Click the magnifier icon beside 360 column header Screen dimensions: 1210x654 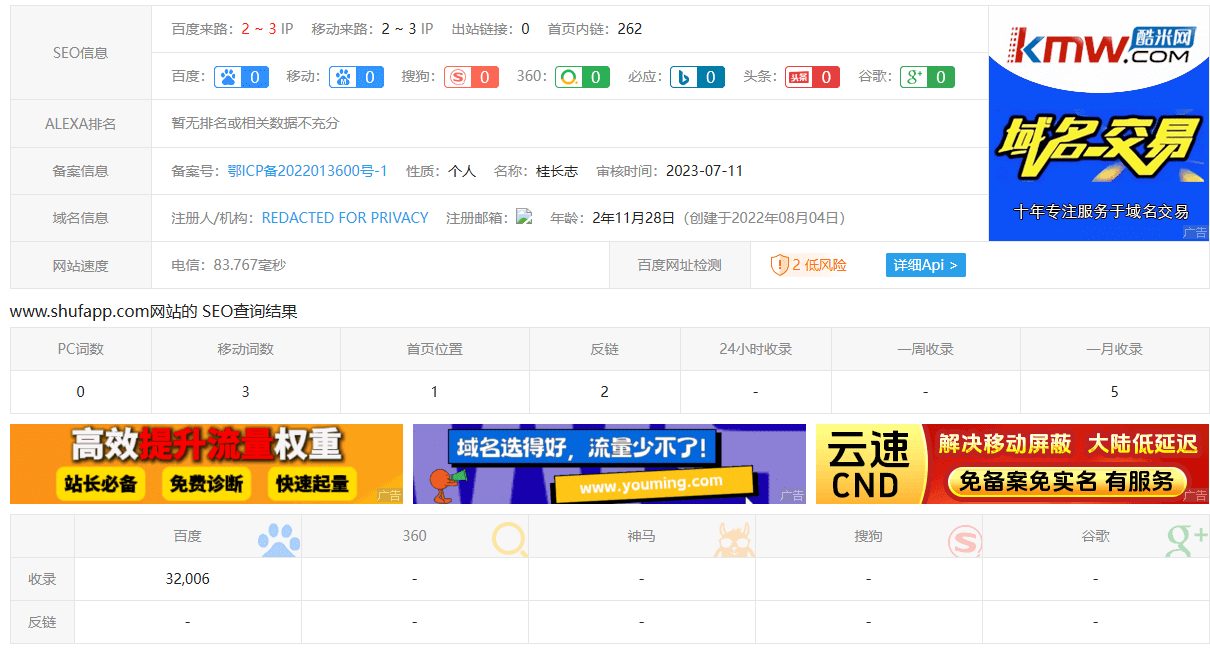click(x=508, y=536)
